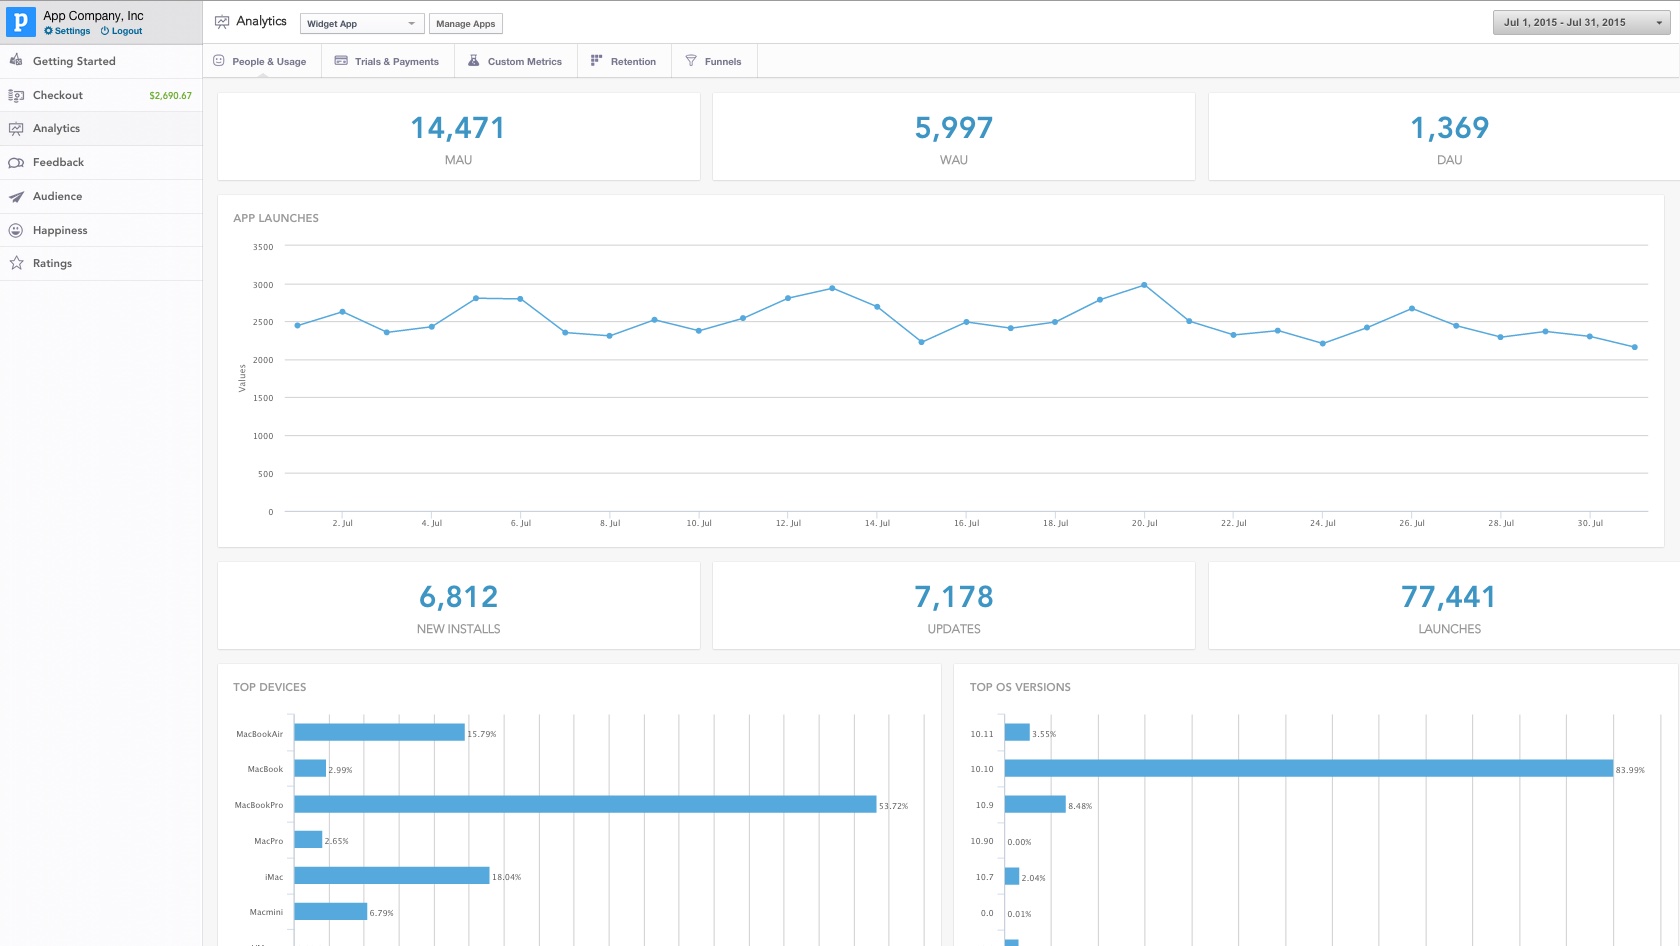Viewport: 1680px width, 946px height.
Task: Click the Trials & Payments card icon
Action: (341, 61)
